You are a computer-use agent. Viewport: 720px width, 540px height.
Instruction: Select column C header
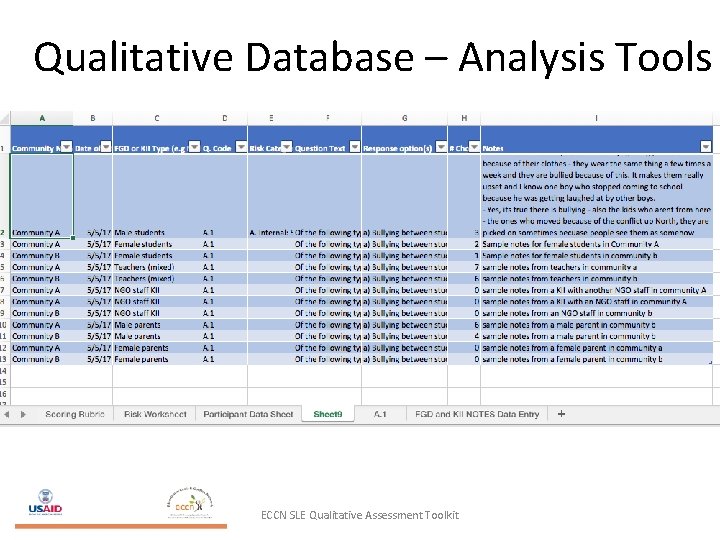157,118
